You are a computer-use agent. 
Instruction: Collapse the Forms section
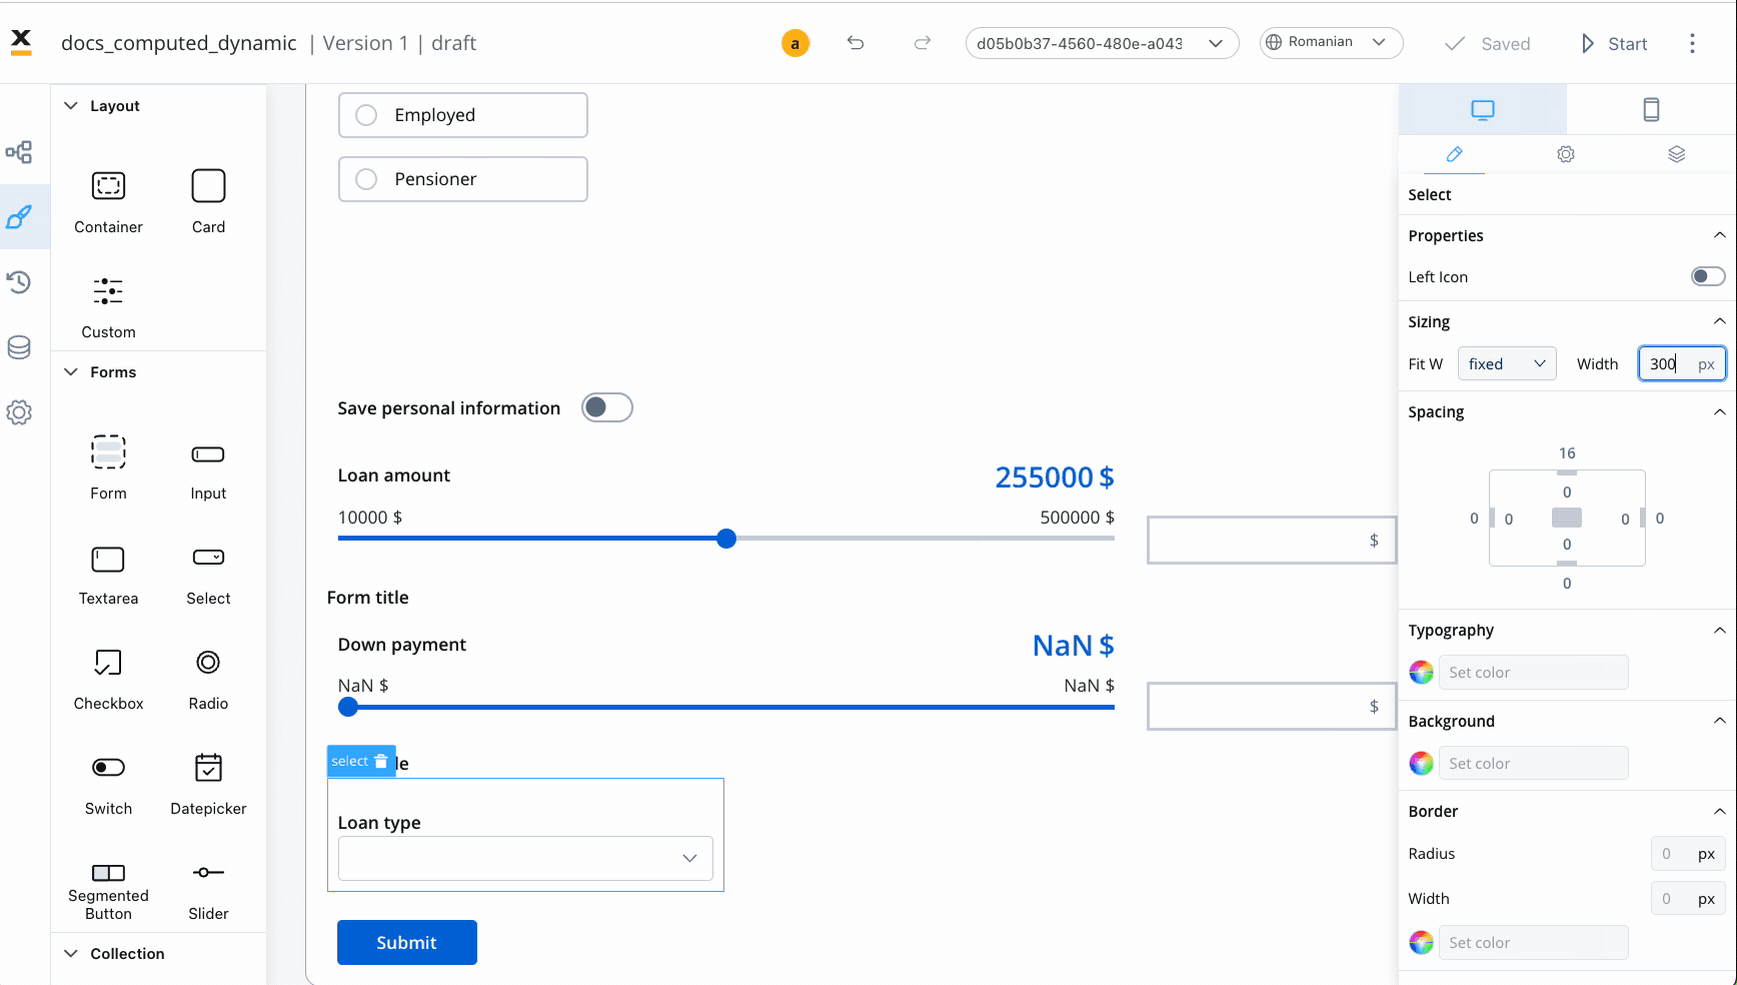coord(71,372)
